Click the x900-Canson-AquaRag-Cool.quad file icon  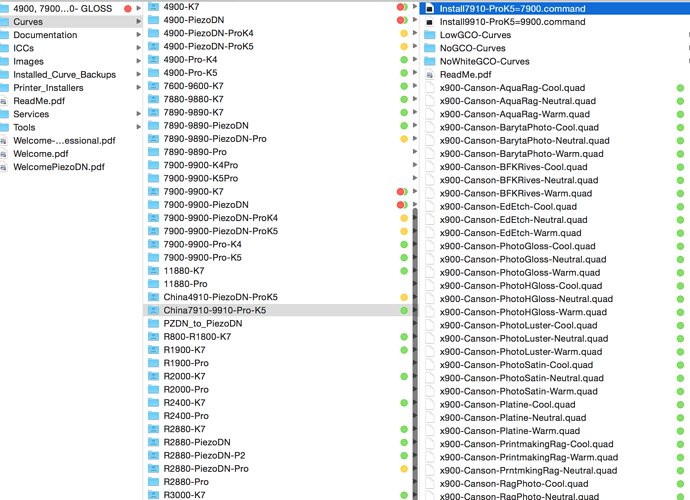pos(430,88)
